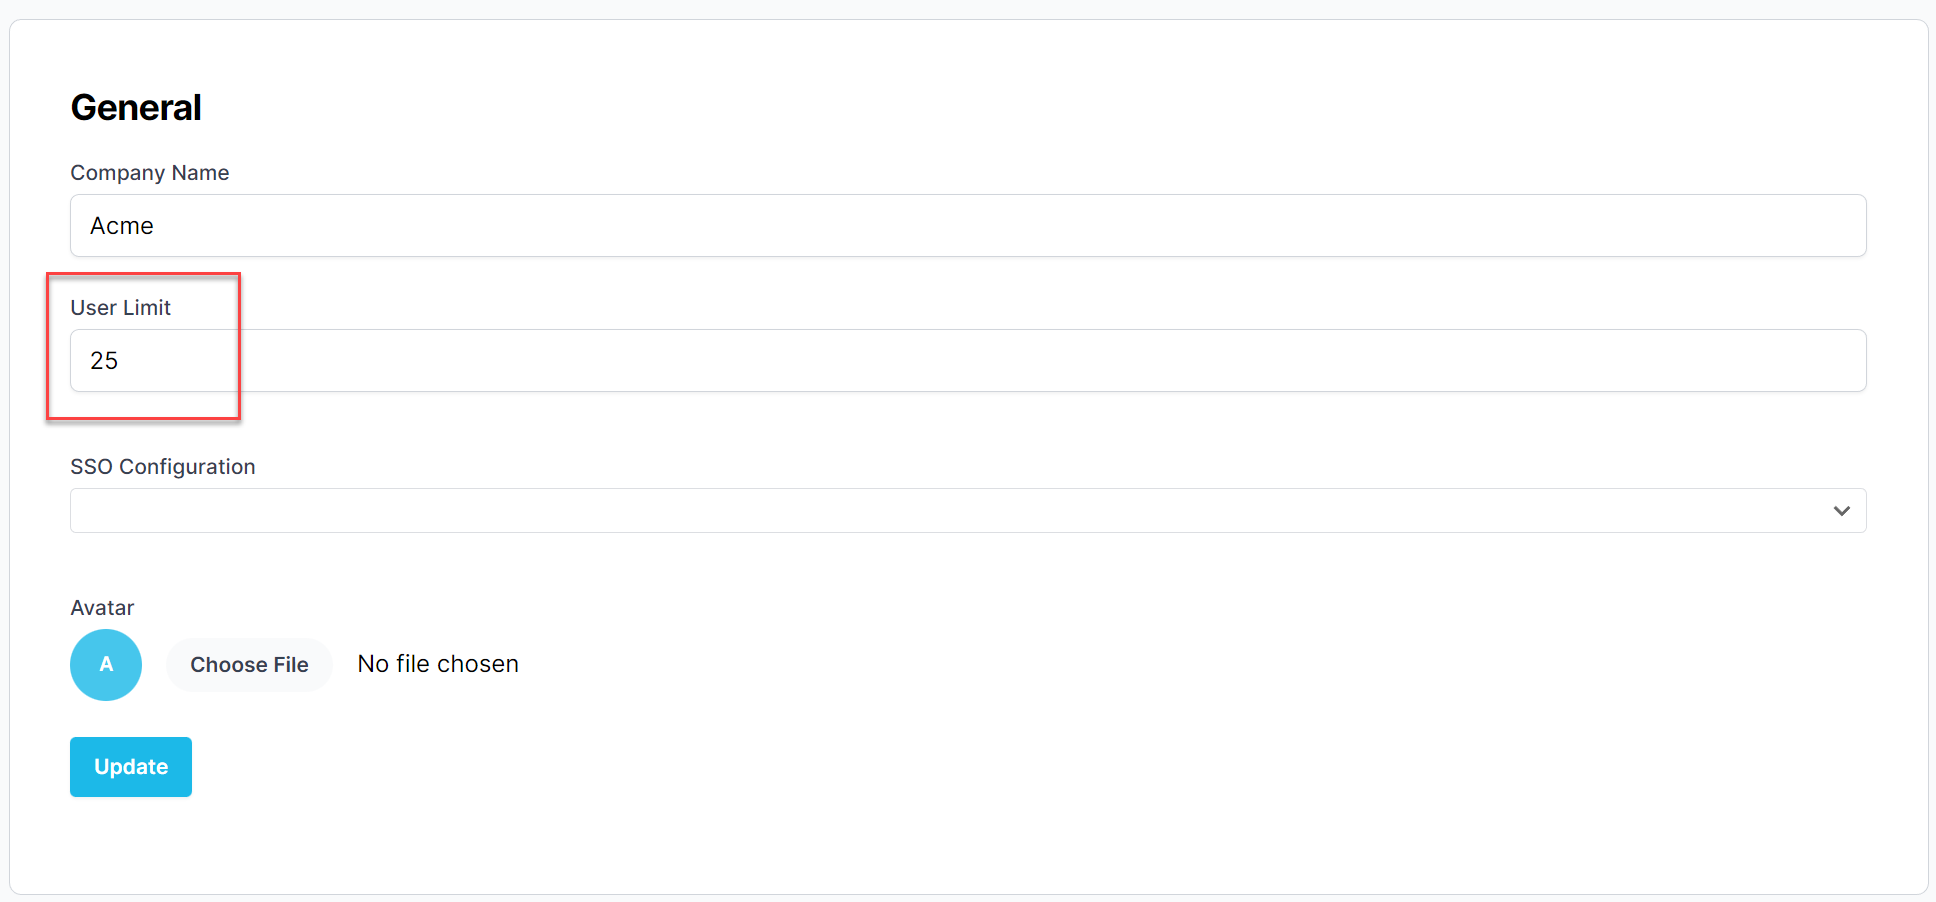The height and width of the screenshot is (902, 1936).
Task: Place cursor on 'Acme' text in field
Action: pyautogui.click(x=122, y=226)
